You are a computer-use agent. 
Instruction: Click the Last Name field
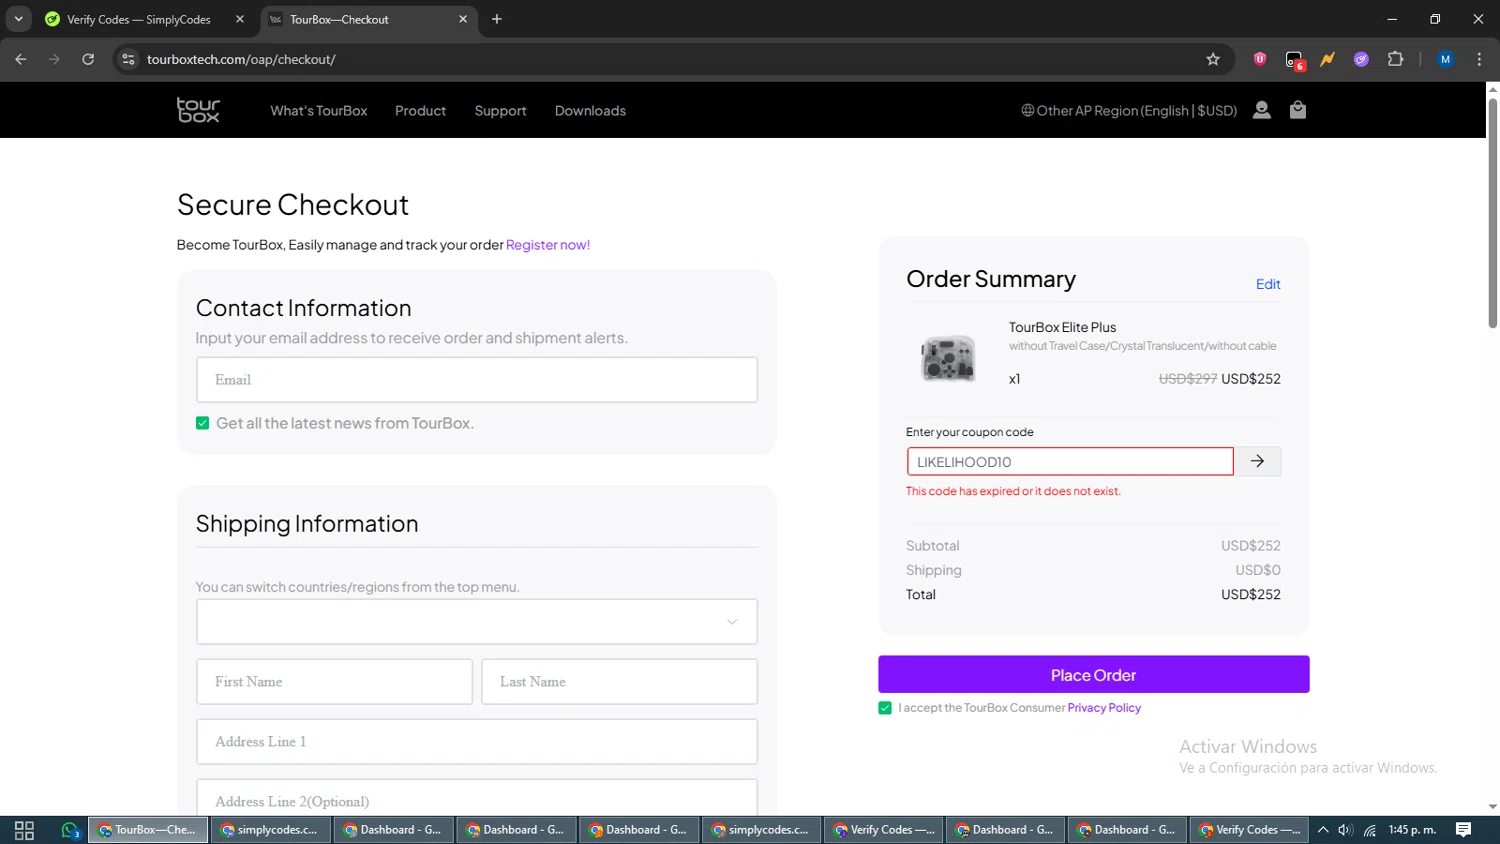point(619,682)
